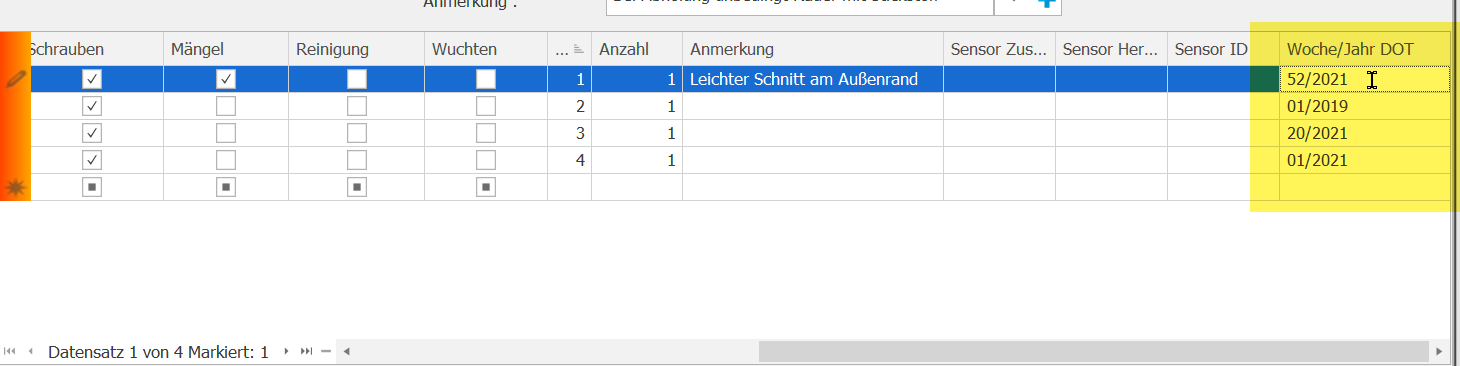The width and height of the screenshot is (1460, 366).
Task: Click the new-row star indicator
Action: pos(15,186)
